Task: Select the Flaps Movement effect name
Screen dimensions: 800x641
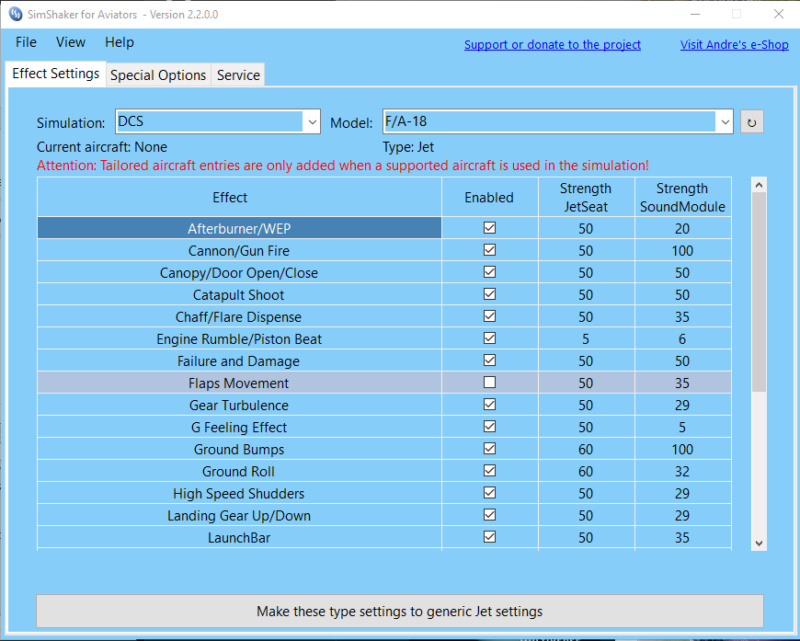Action: pos(239,383)
